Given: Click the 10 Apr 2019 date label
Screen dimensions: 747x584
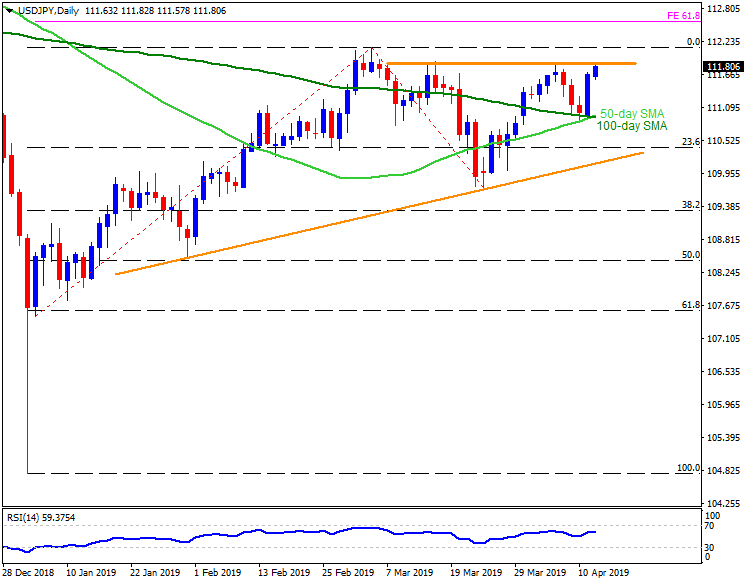Looking at the screenshot, I should (602, 573).
